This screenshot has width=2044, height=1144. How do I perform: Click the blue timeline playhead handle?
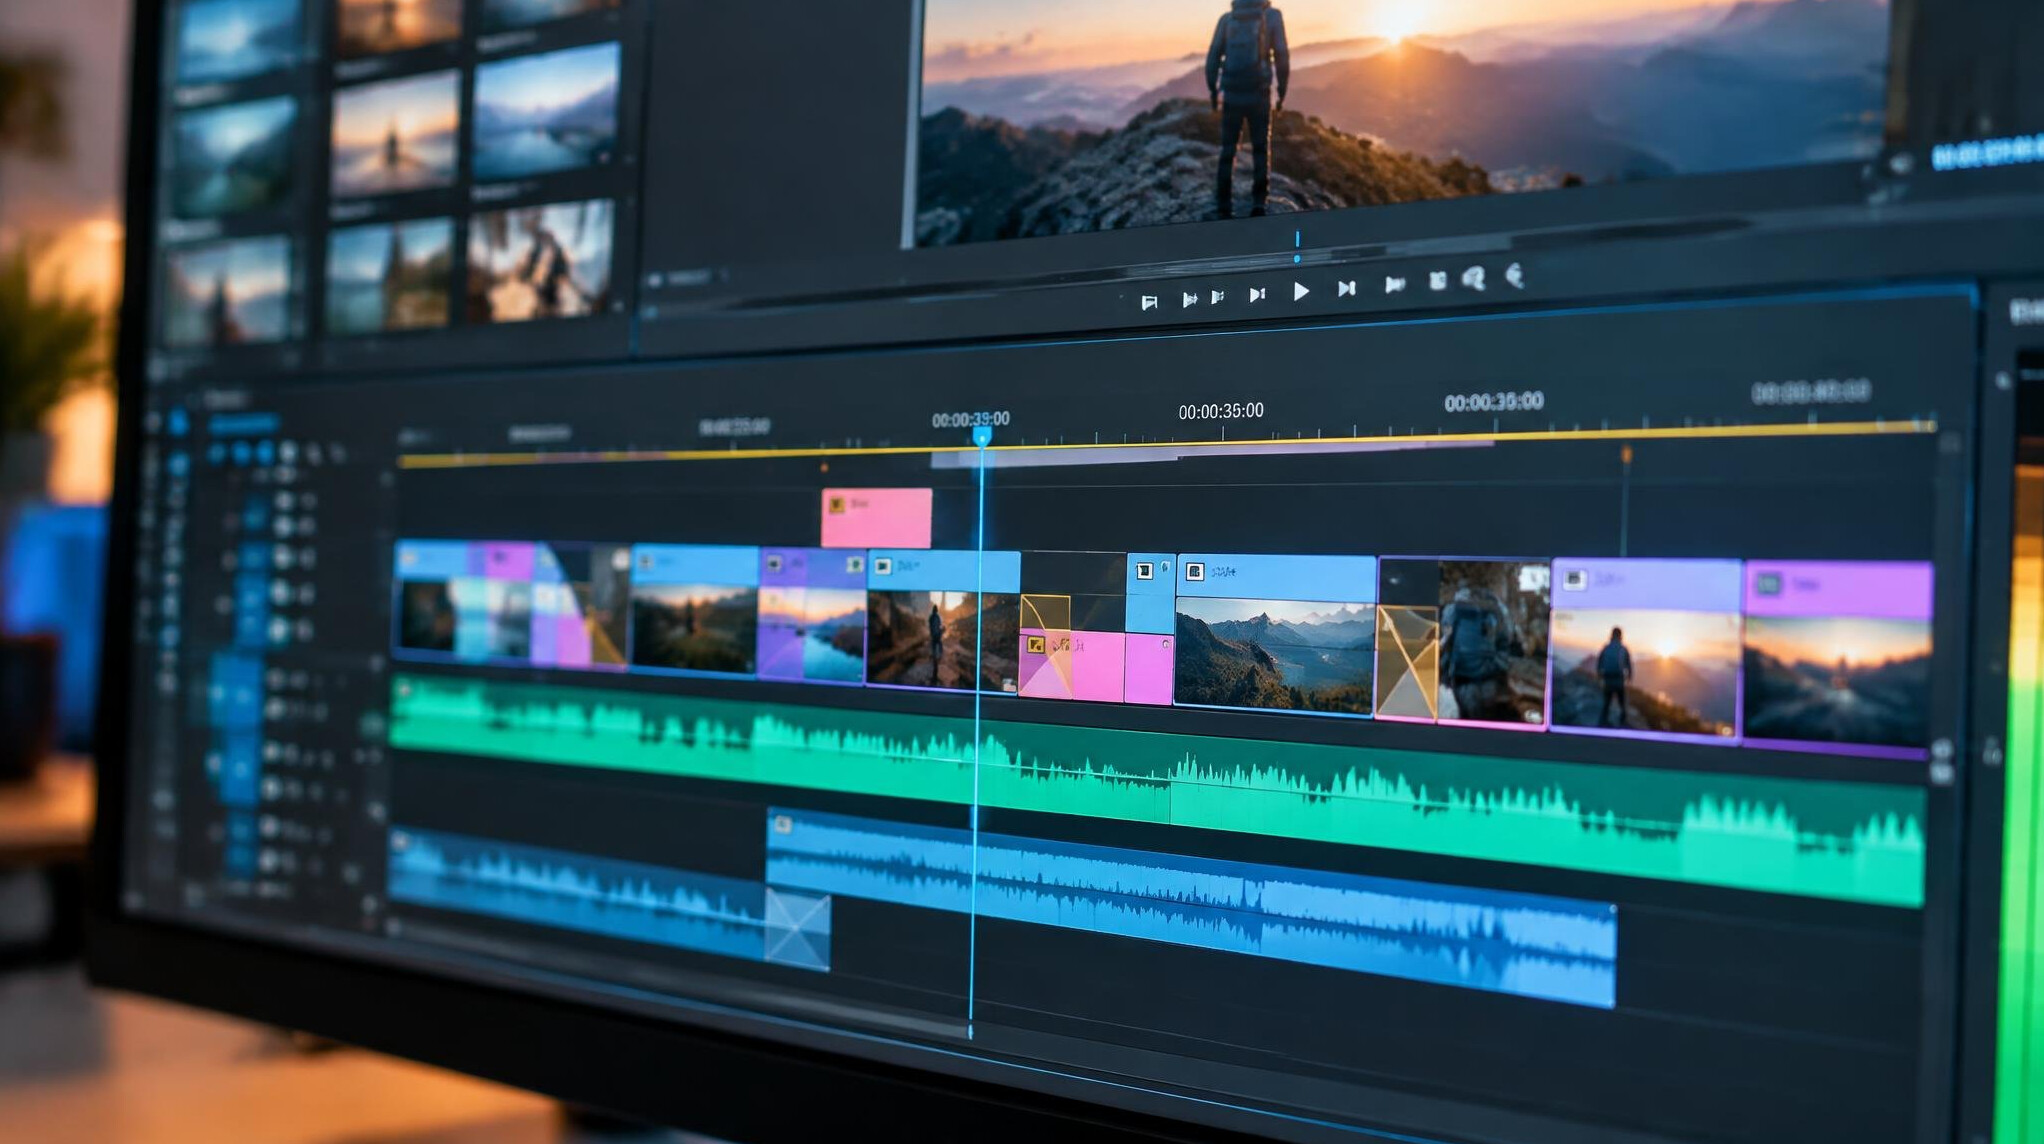tap(982, 436)
